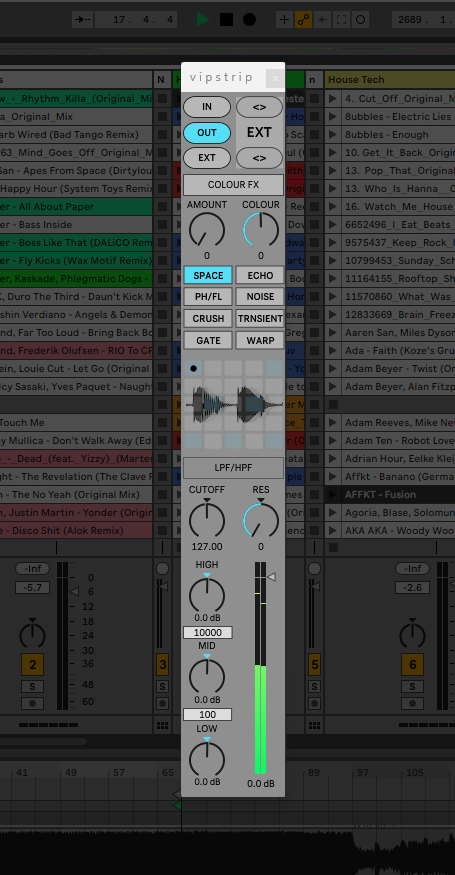This screenshot has width=455, height=875.
Task: Enable the IN routing button in vipstrip
Action: (207, 107)
